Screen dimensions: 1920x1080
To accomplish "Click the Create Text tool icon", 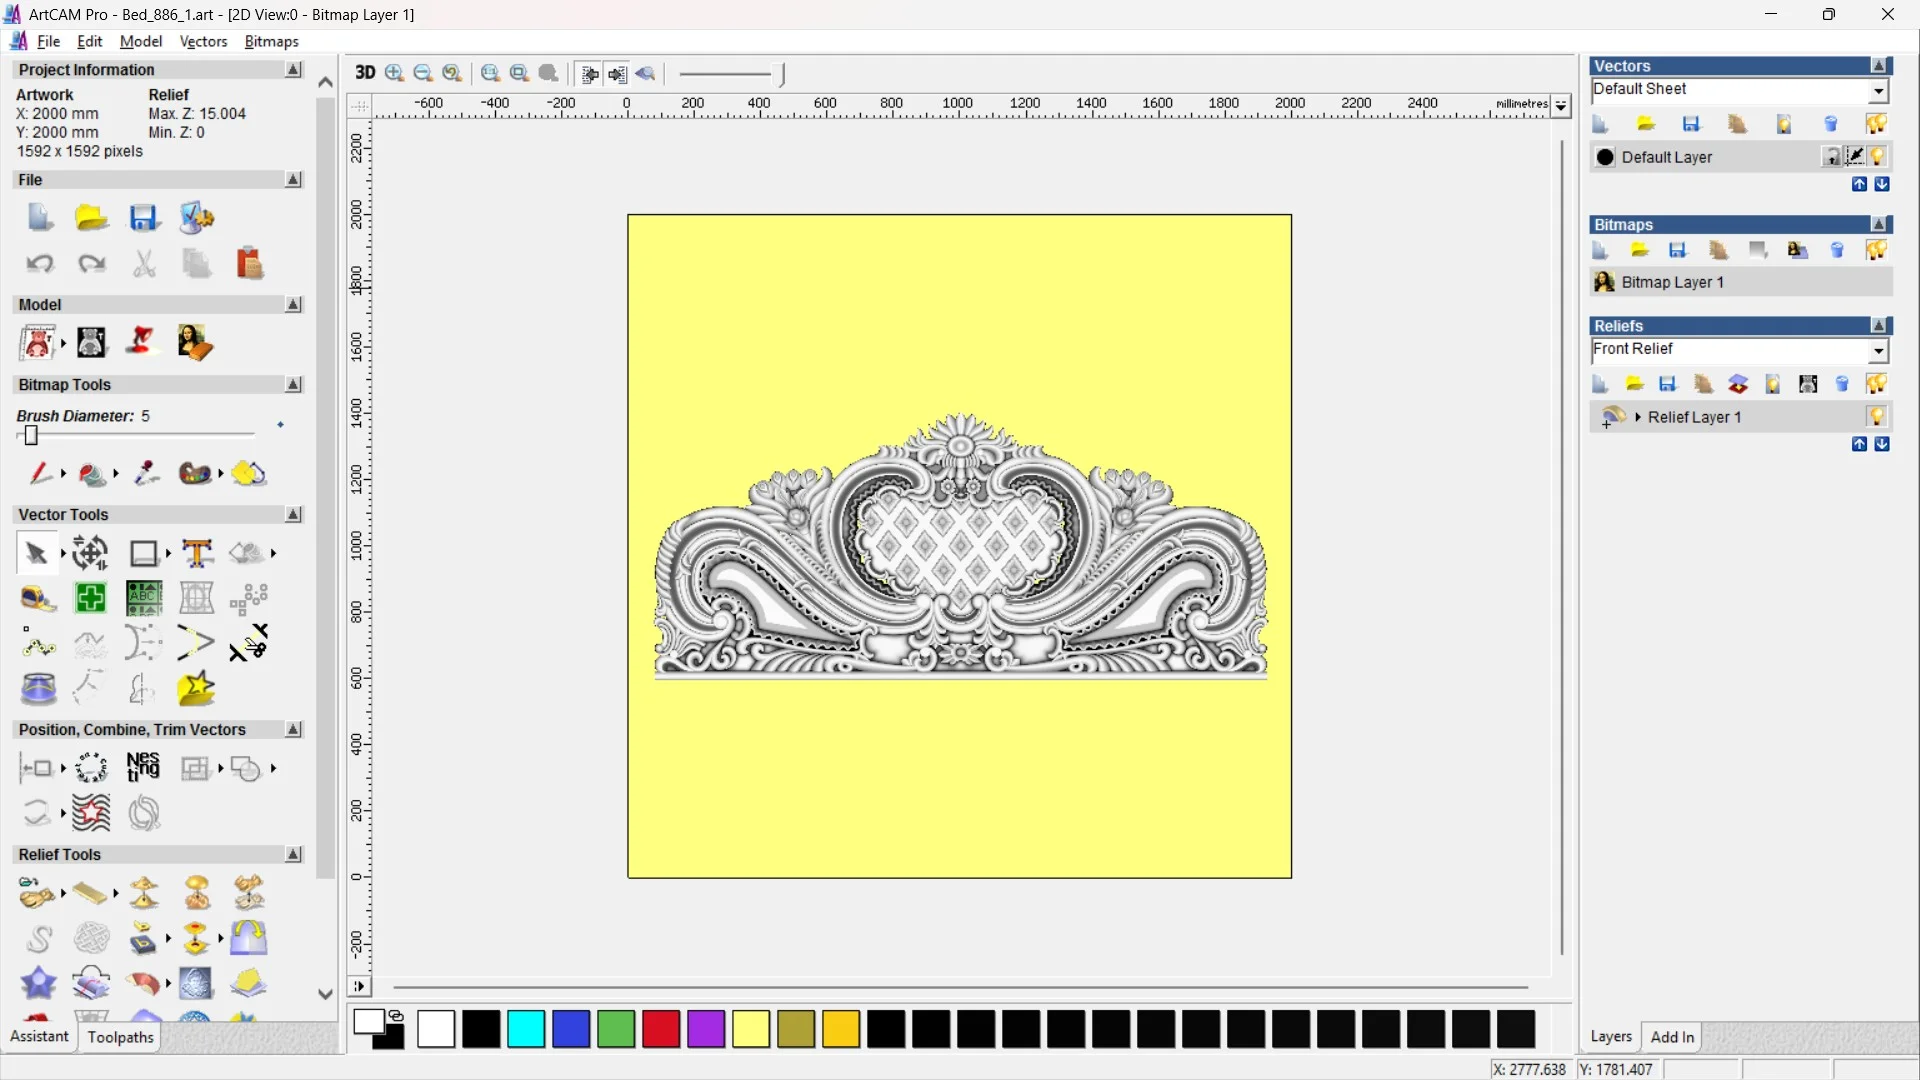I will (x=197, y=553).
